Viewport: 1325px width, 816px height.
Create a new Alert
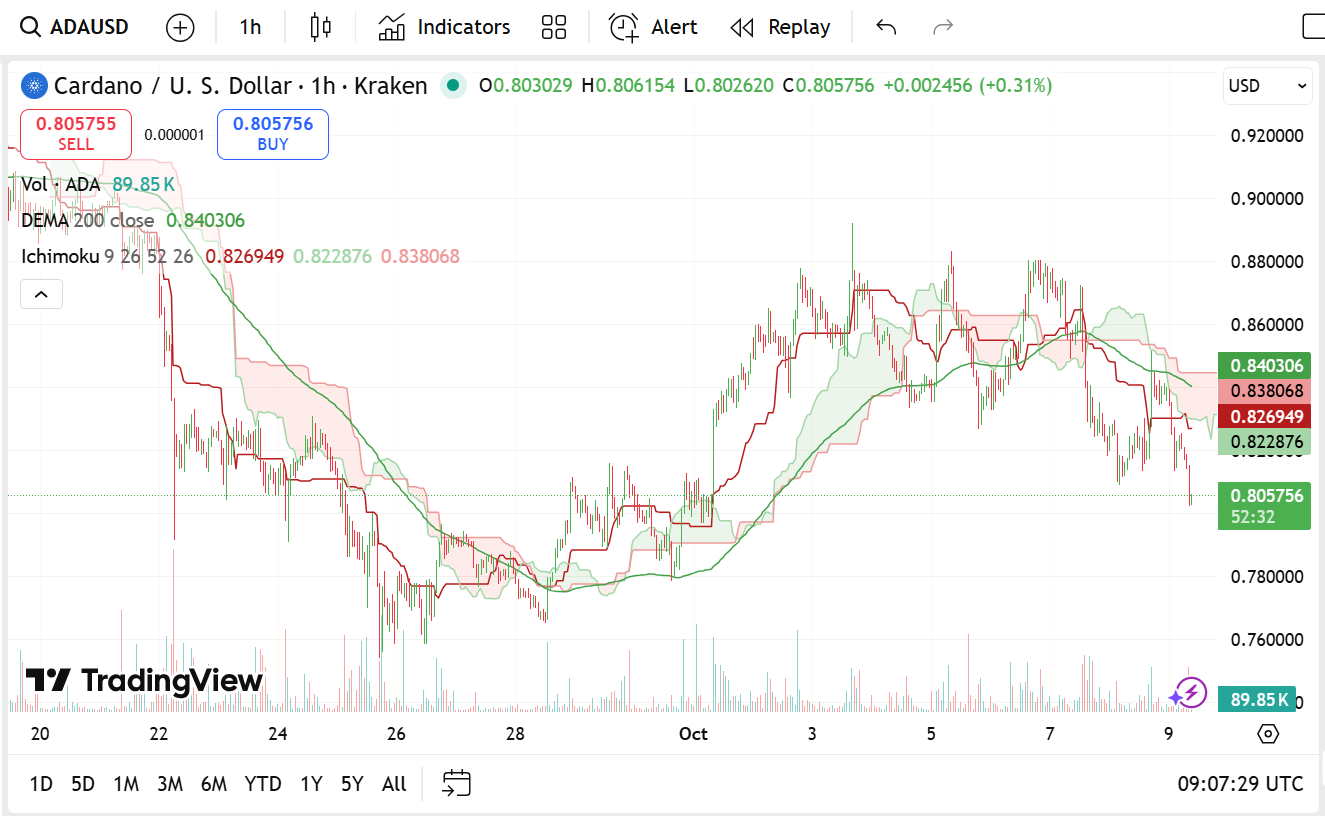click(x=653, y=27)
